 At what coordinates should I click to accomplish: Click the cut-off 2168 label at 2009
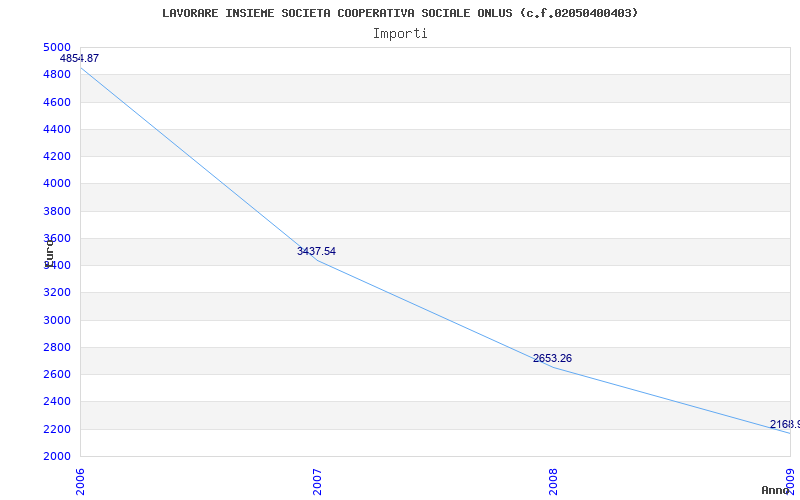[x=785, y=424]
